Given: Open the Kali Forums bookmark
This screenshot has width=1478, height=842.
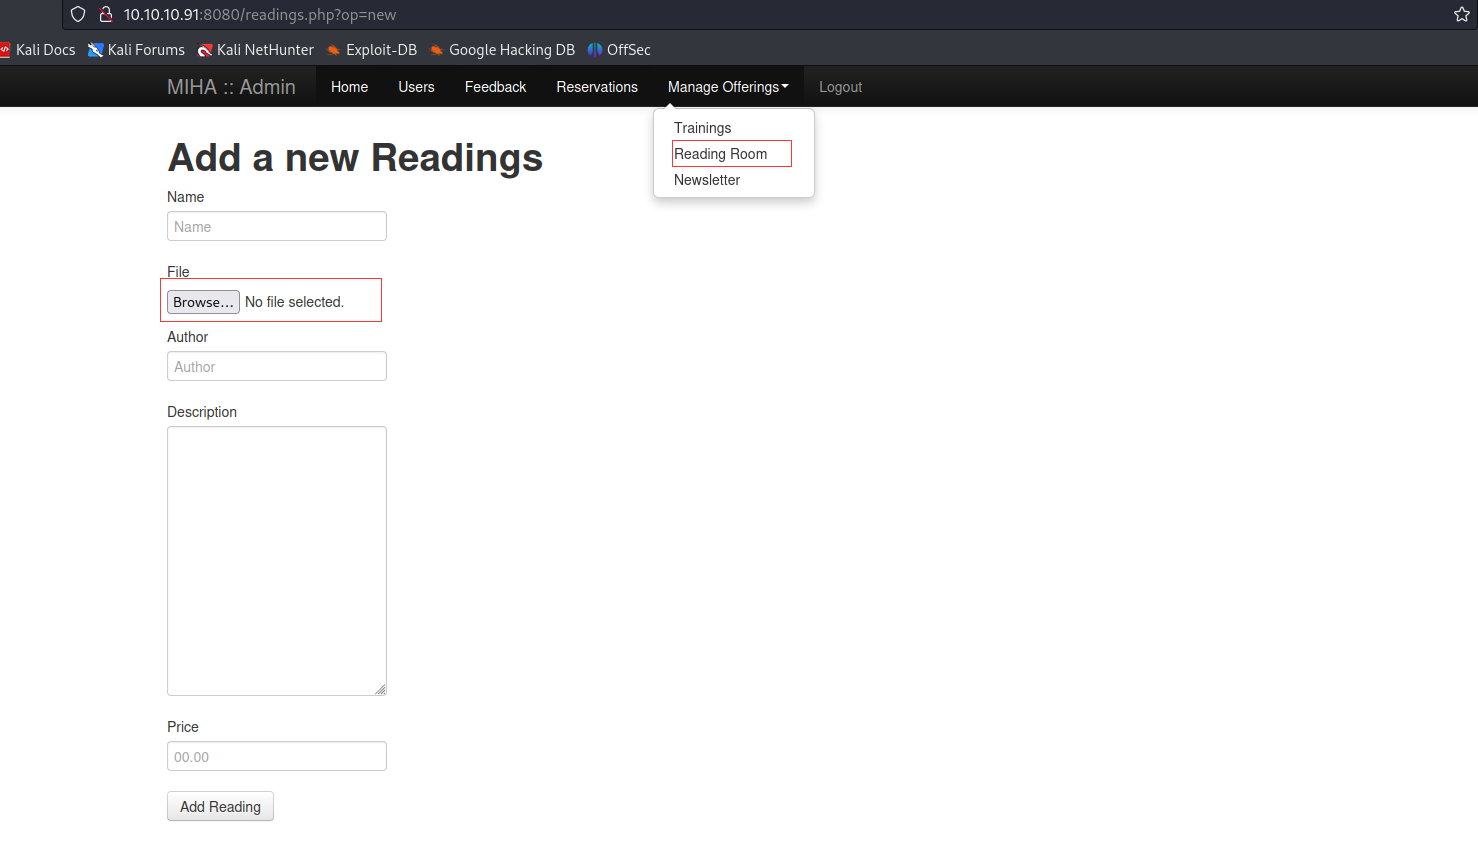Looking at the screenshot, I should pyautogui.click(x=136, y=50).
